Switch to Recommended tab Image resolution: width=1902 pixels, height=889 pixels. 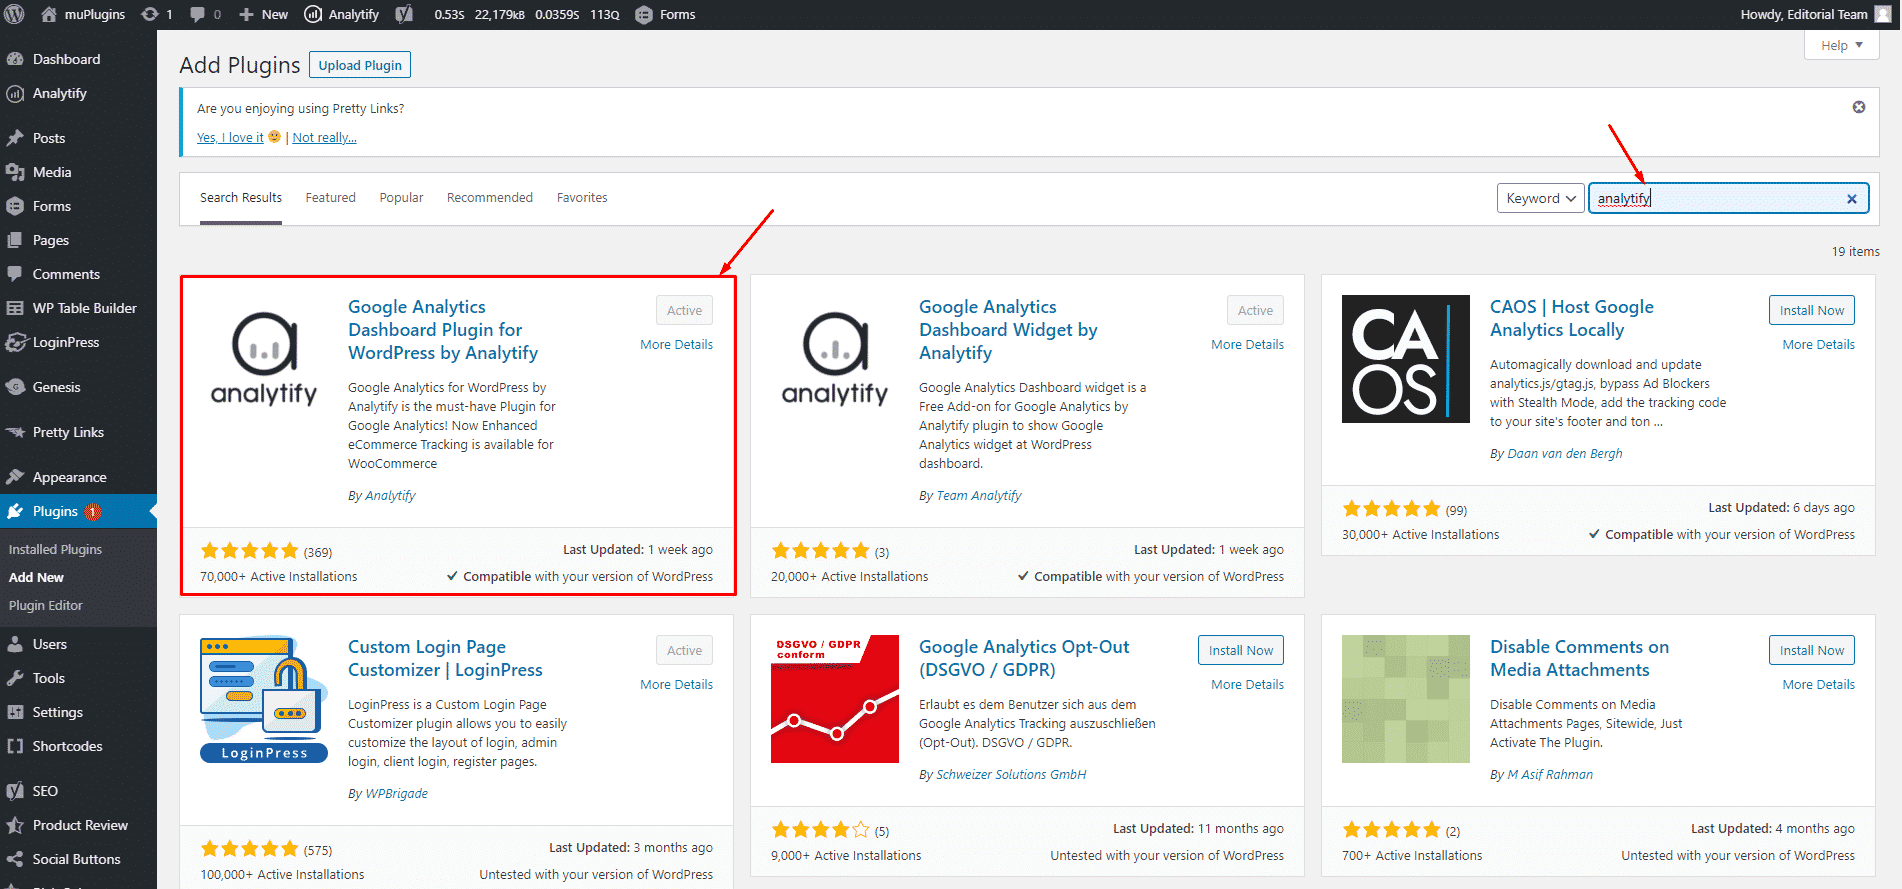tap(490, 198)
